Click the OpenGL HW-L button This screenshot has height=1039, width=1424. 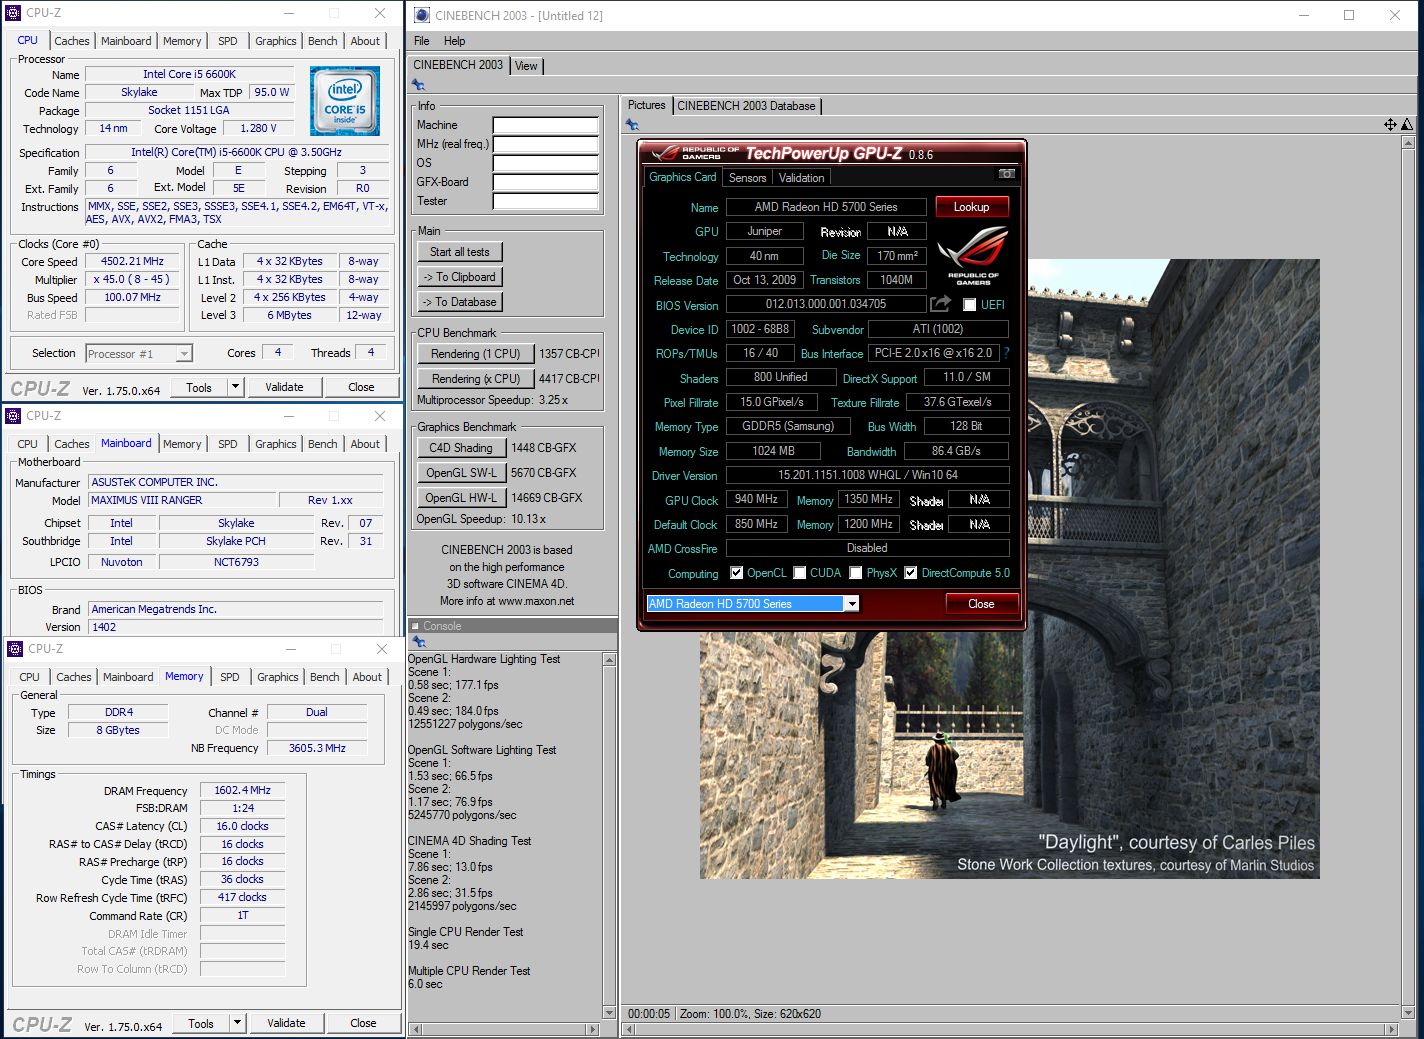point(461,498)
